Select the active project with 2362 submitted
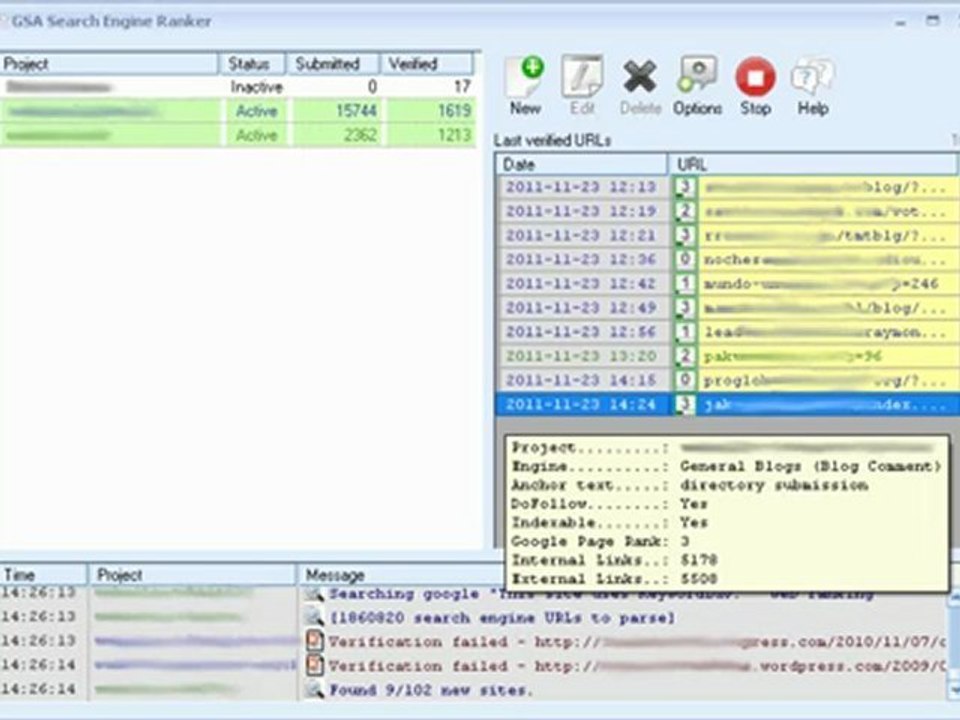Viewport: 960px width, 720px height. pos(238,135)
